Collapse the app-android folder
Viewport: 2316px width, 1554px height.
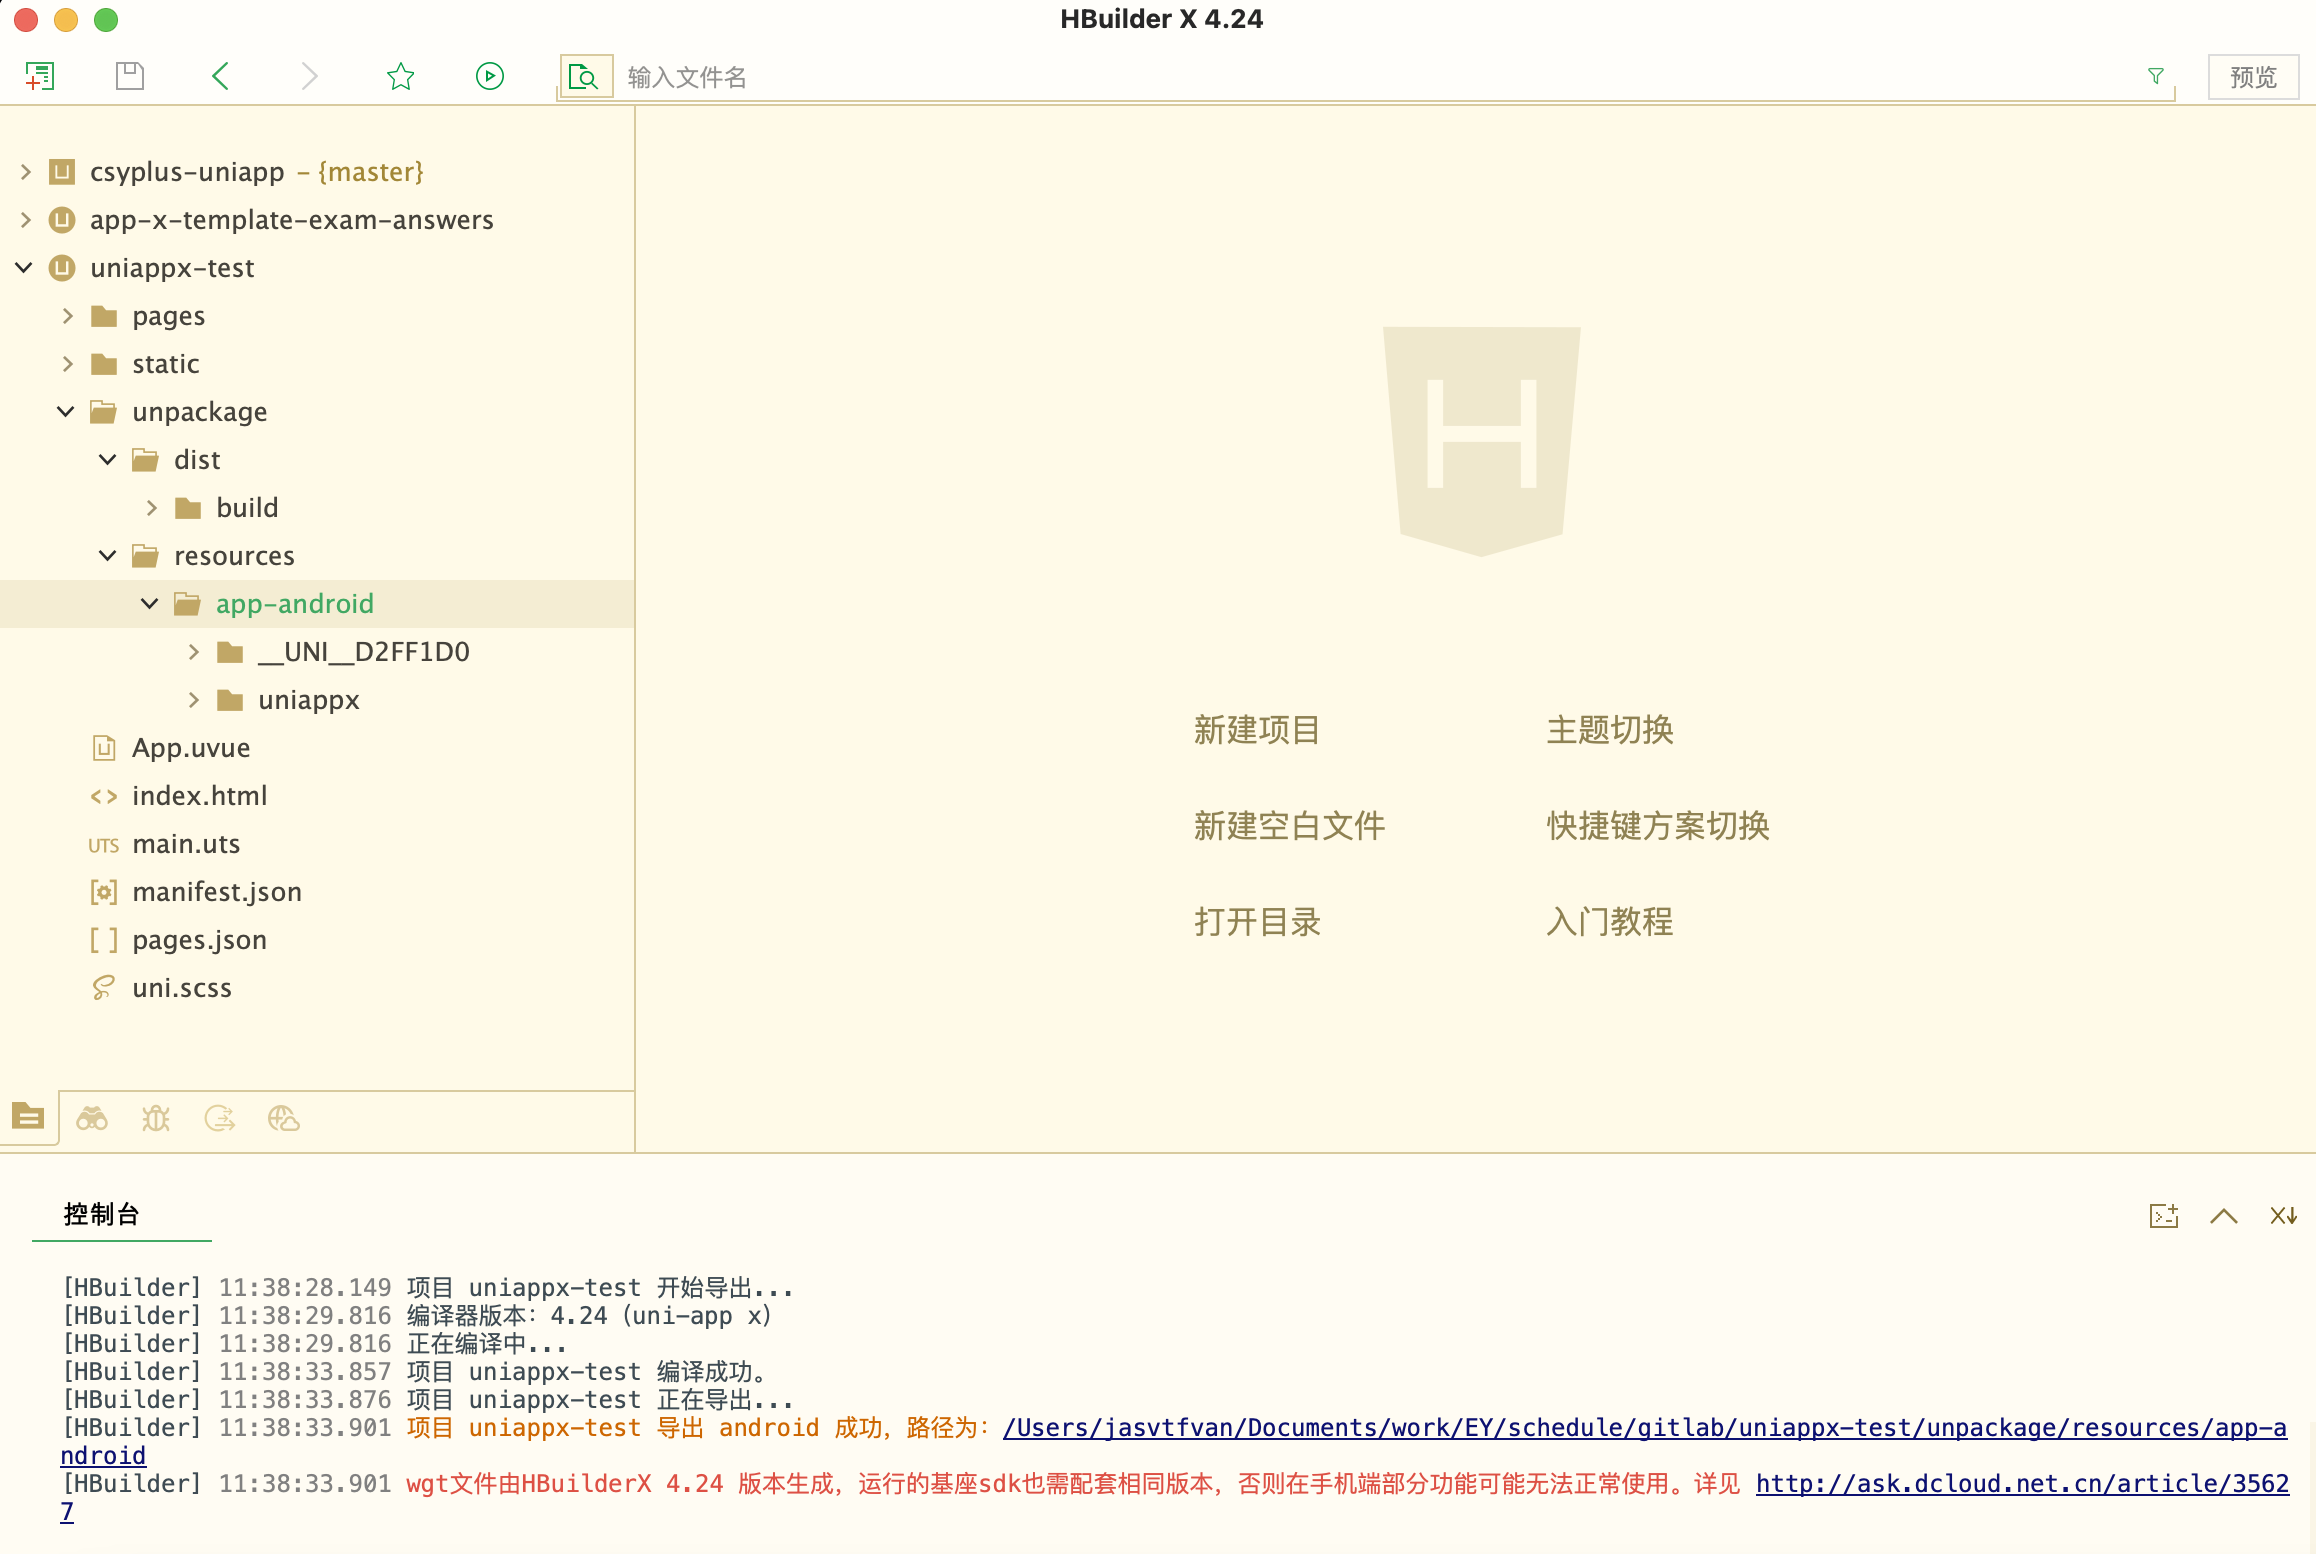point(150,604)
